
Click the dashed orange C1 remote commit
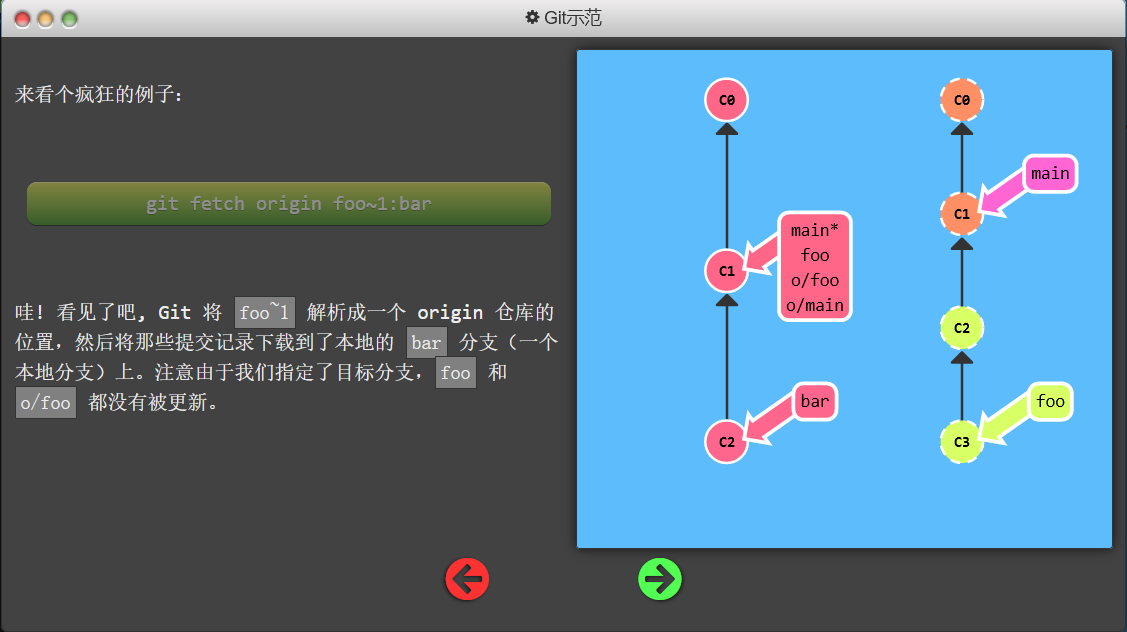tap(962, 213)
